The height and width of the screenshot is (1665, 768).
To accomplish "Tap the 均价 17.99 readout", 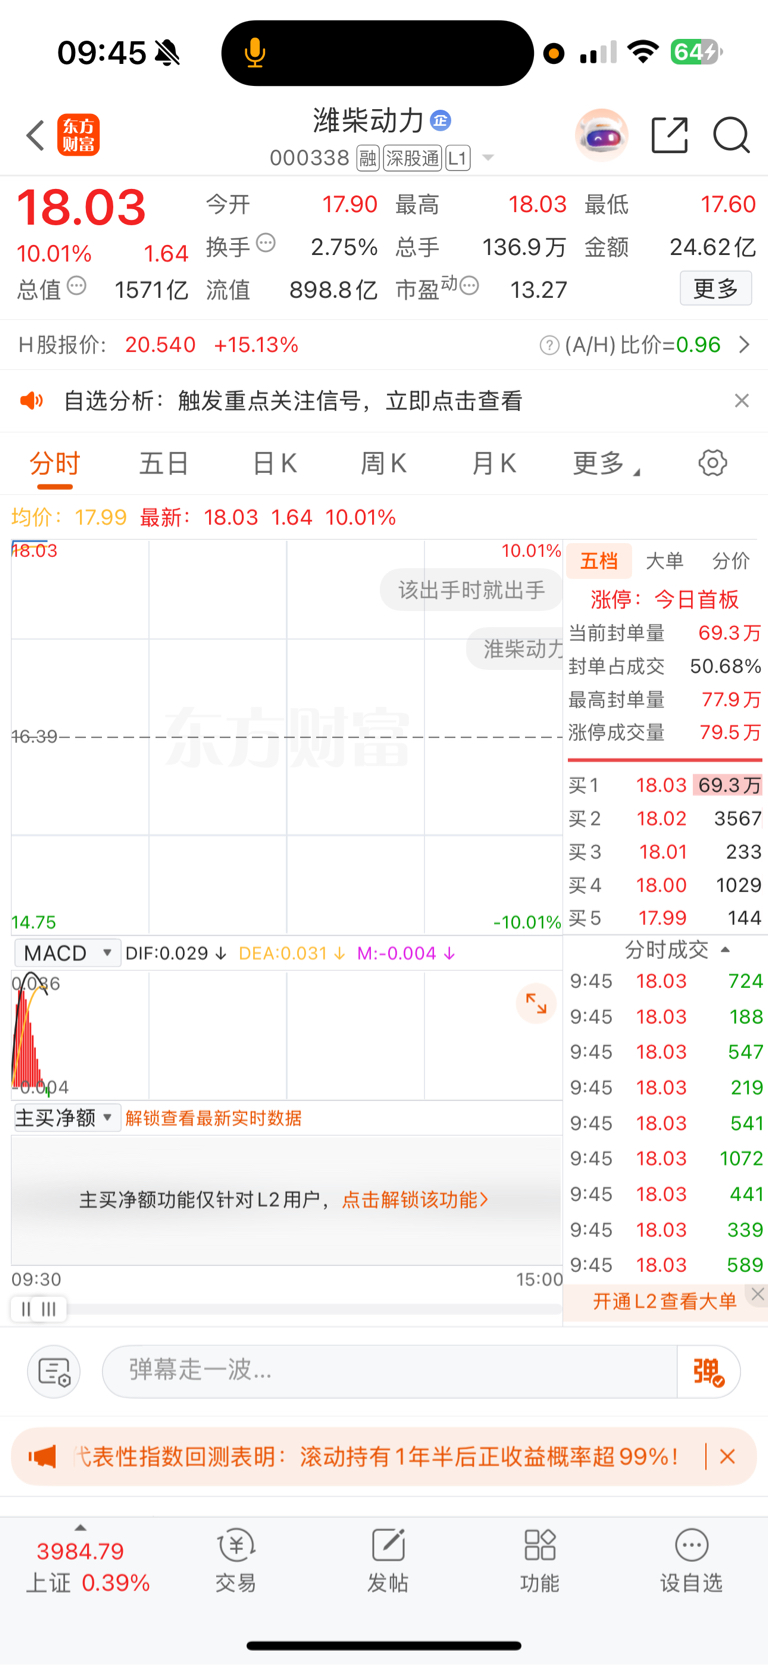I will [x=69, y=517].
